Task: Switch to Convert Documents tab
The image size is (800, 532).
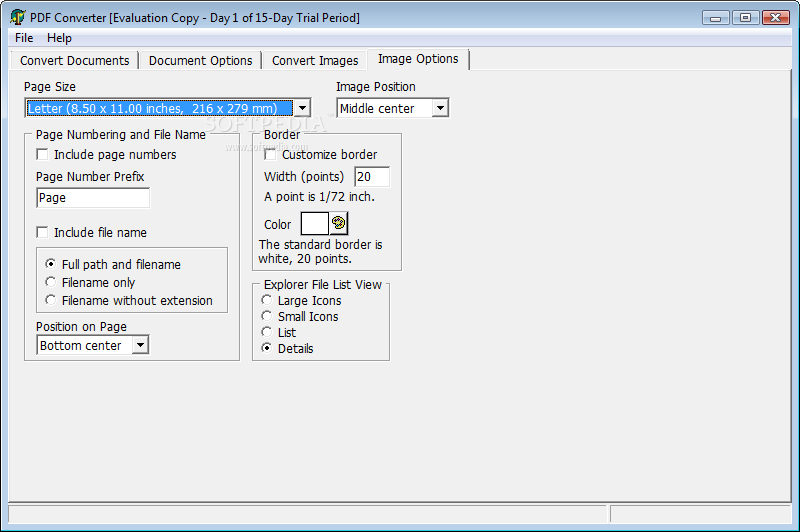Action: click(74, 60)
